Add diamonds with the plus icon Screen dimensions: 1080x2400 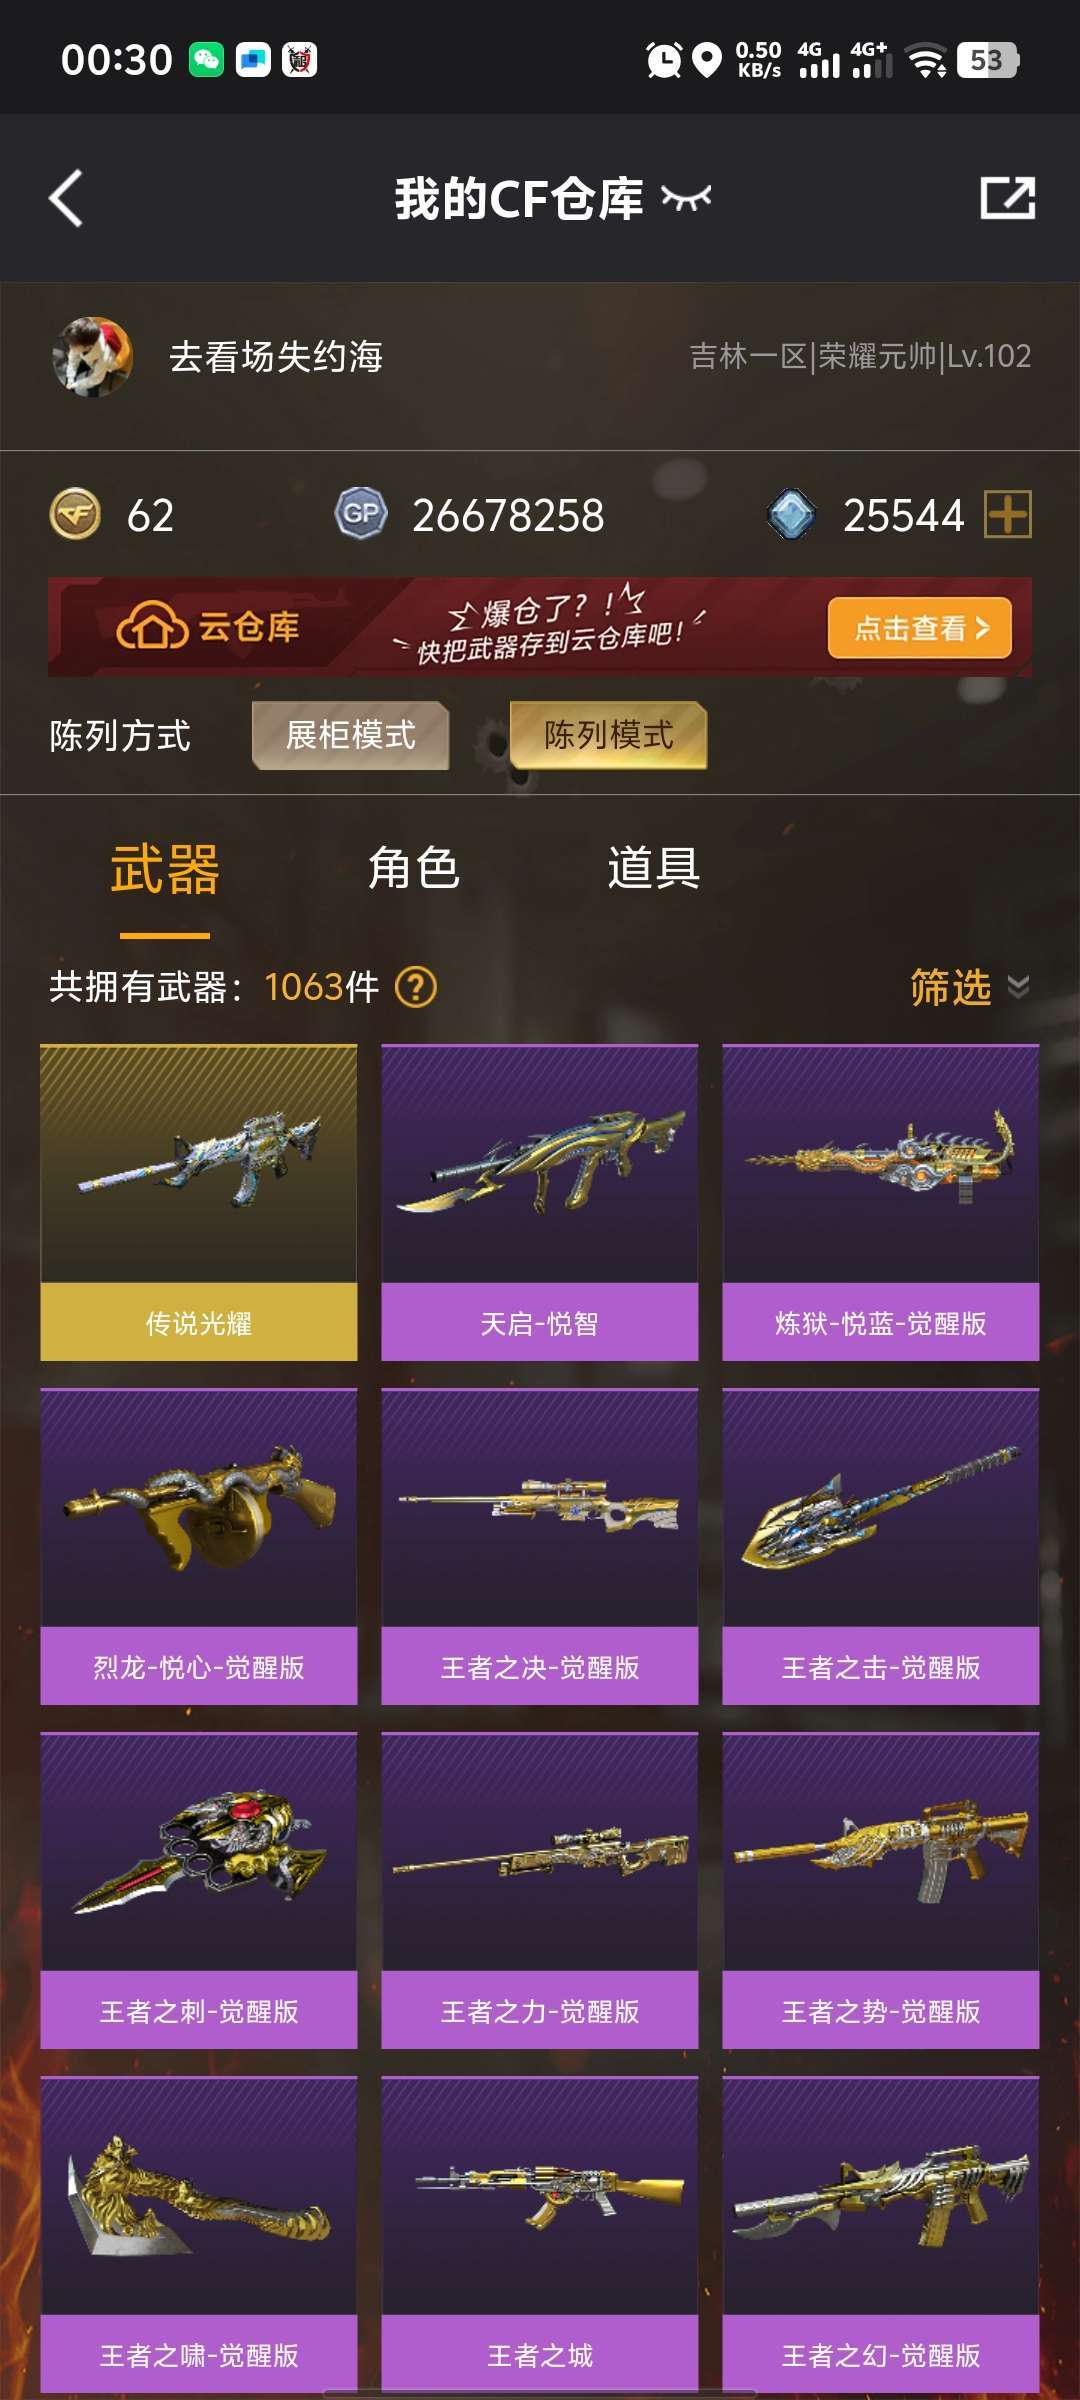[1008, 515]
